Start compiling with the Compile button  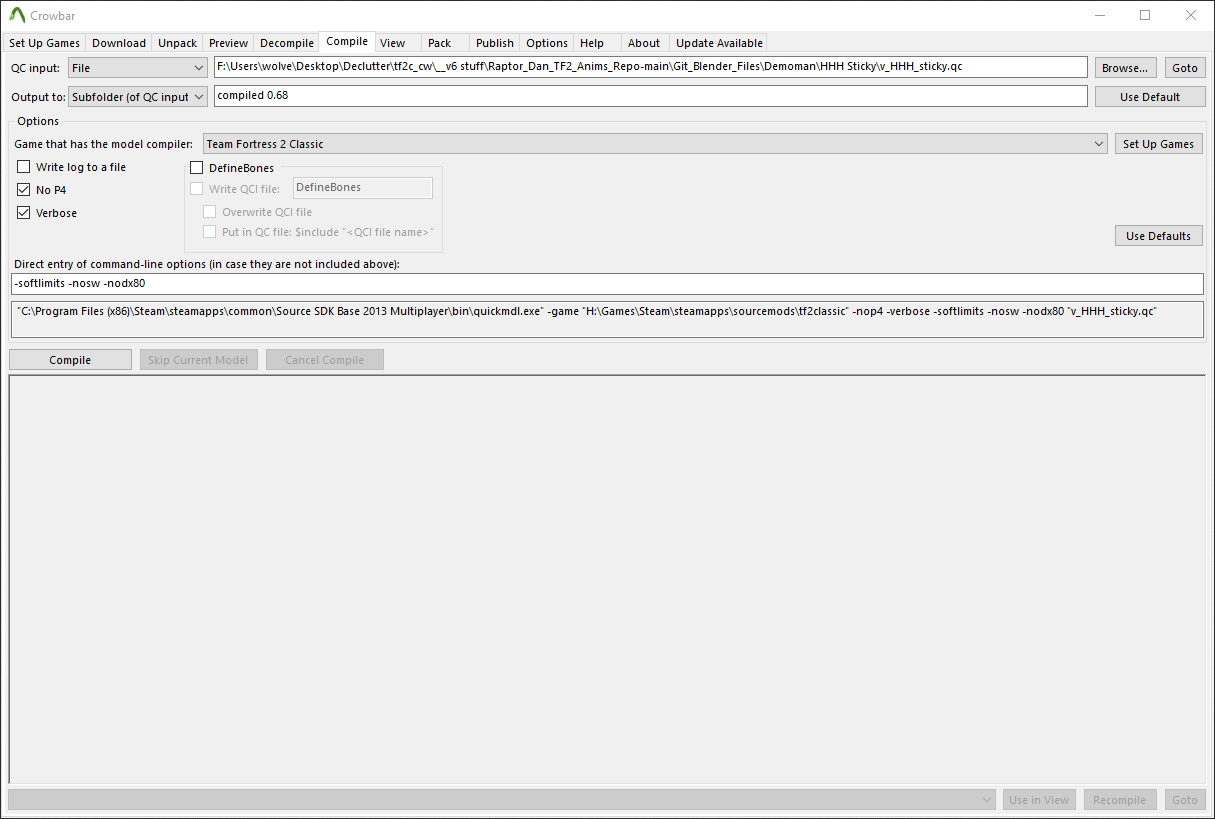(70, 360)
